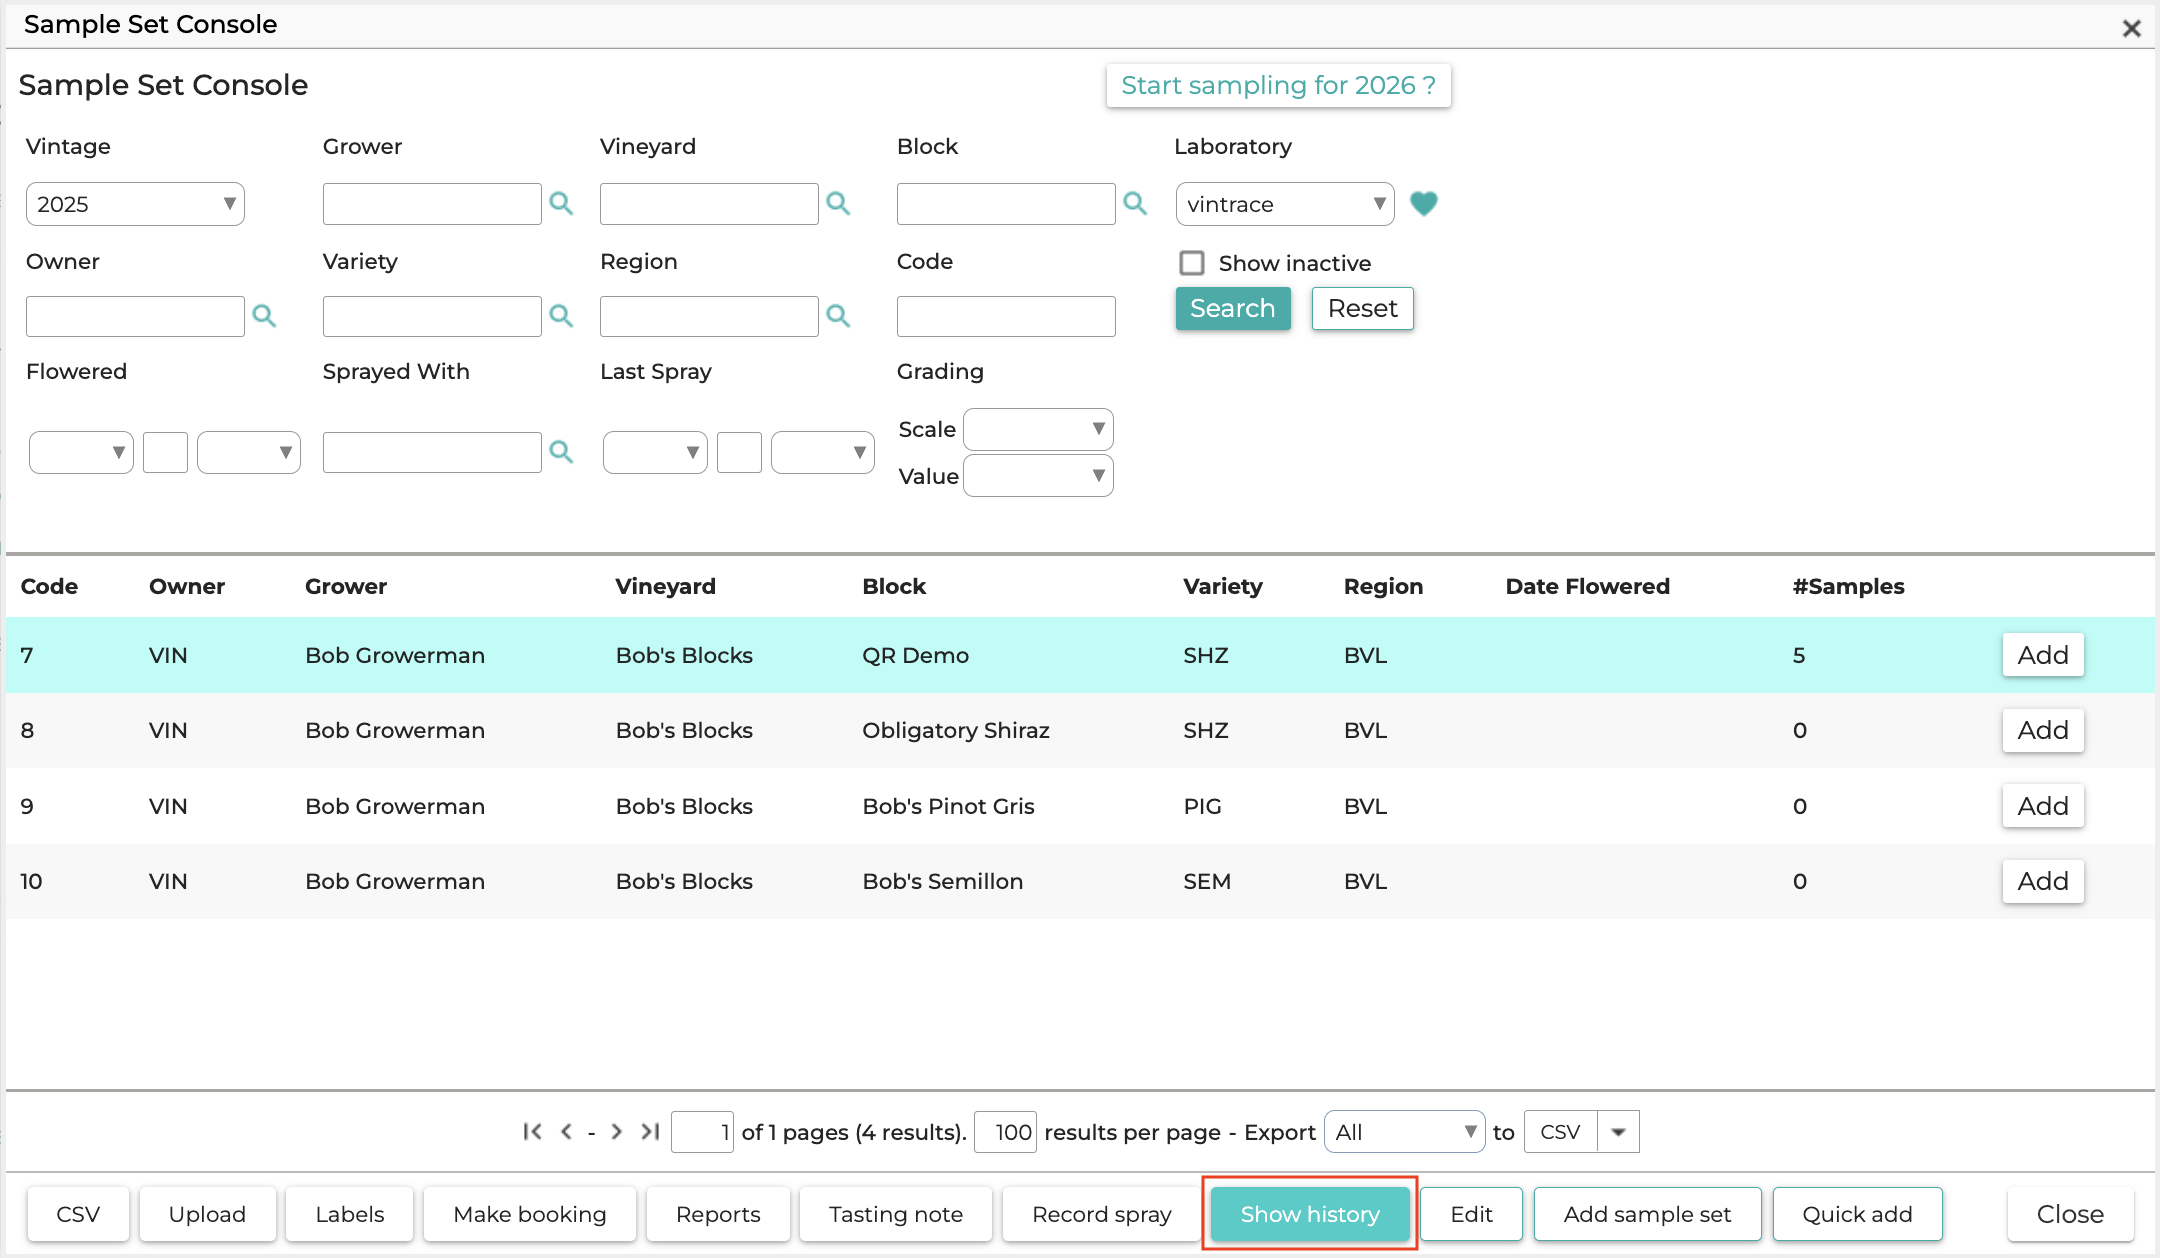Go to the last results page

click(650, 1131)
